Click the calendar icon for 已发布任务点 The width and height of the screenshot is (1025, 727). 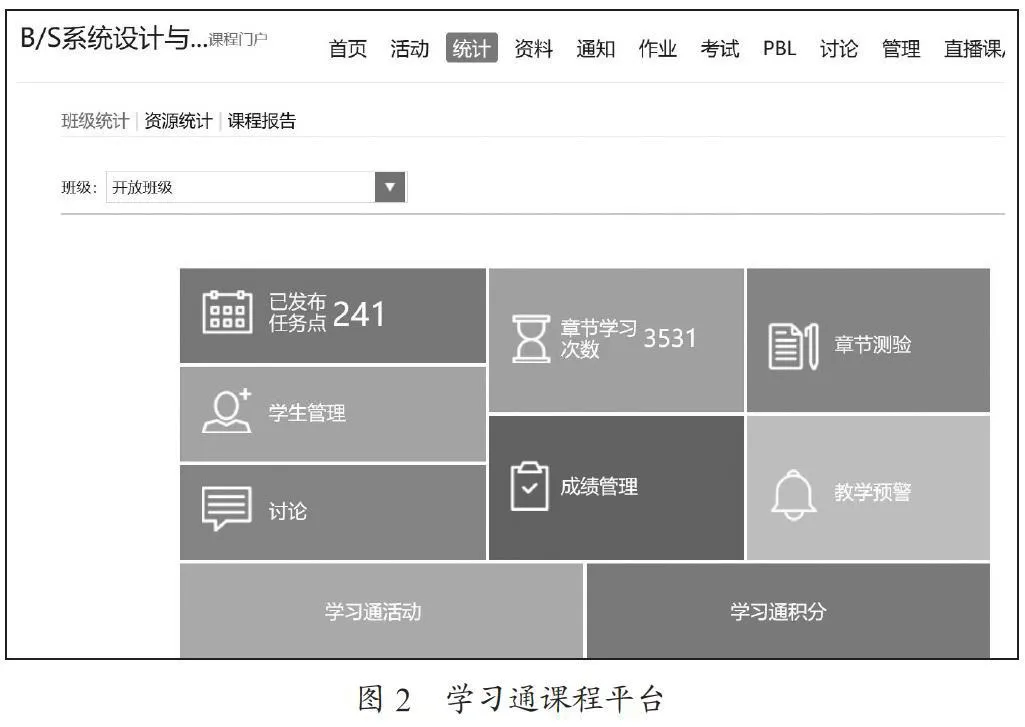[x=227, y=313]
